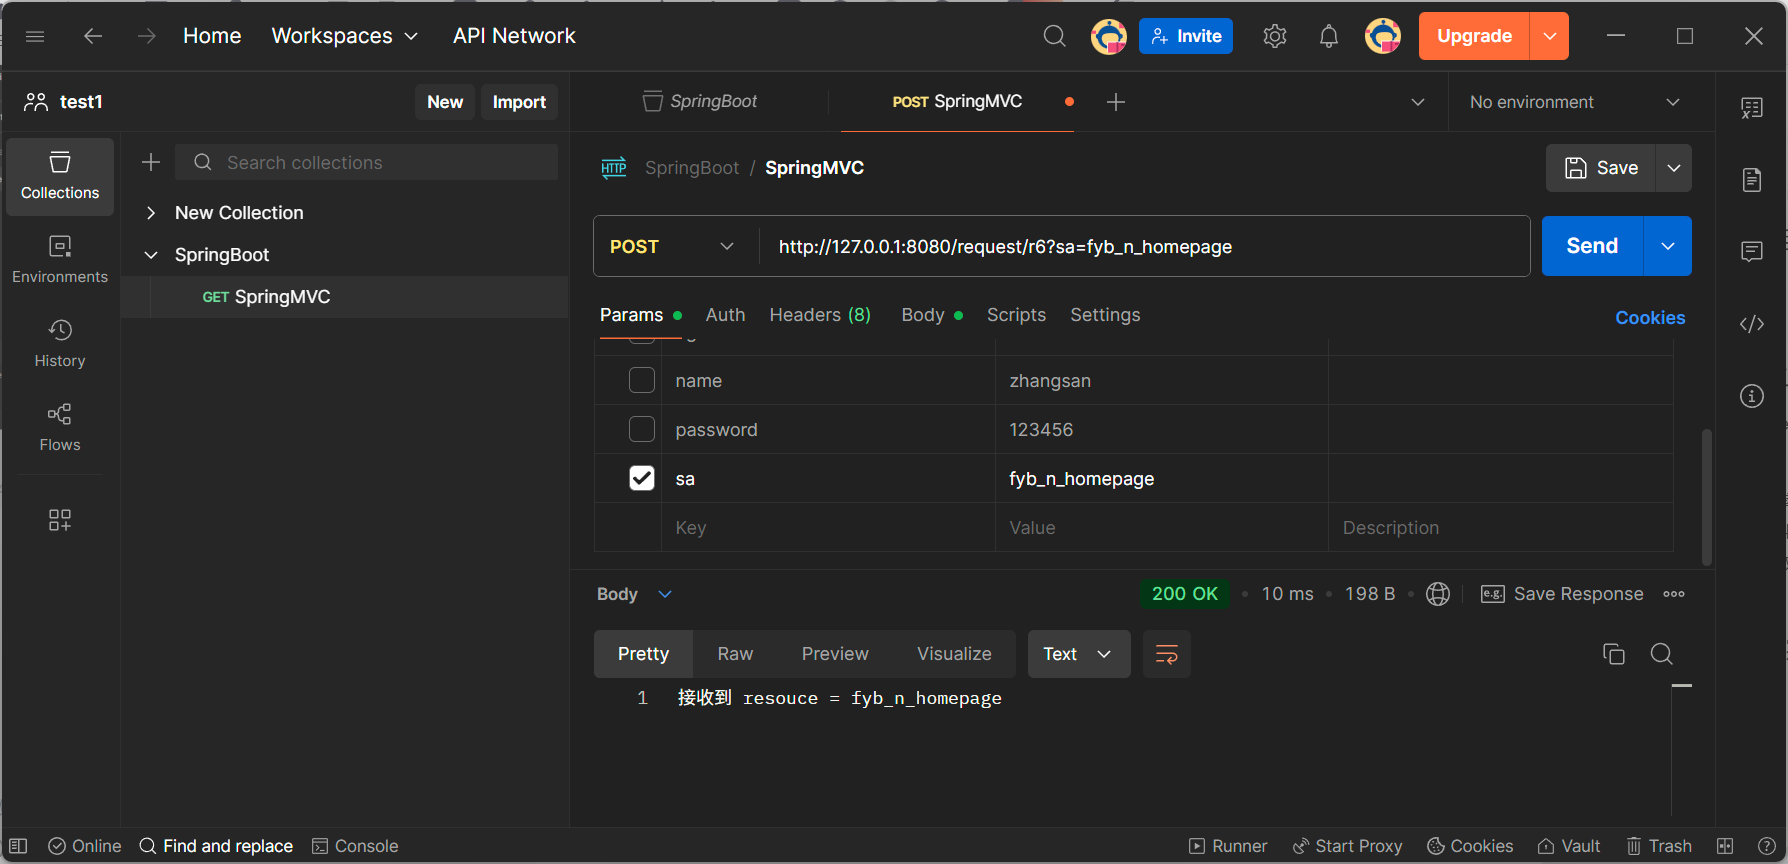Open the hamburger menu icon
The image size is (1788, 864).
click(35, 36)
